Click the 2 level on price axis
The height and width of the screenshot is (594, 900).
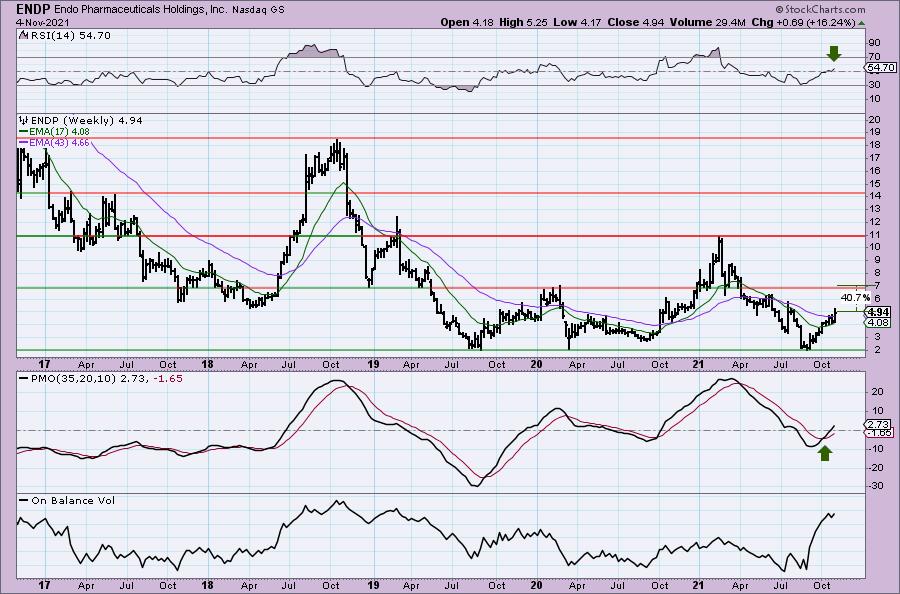(x=876, y=350)
